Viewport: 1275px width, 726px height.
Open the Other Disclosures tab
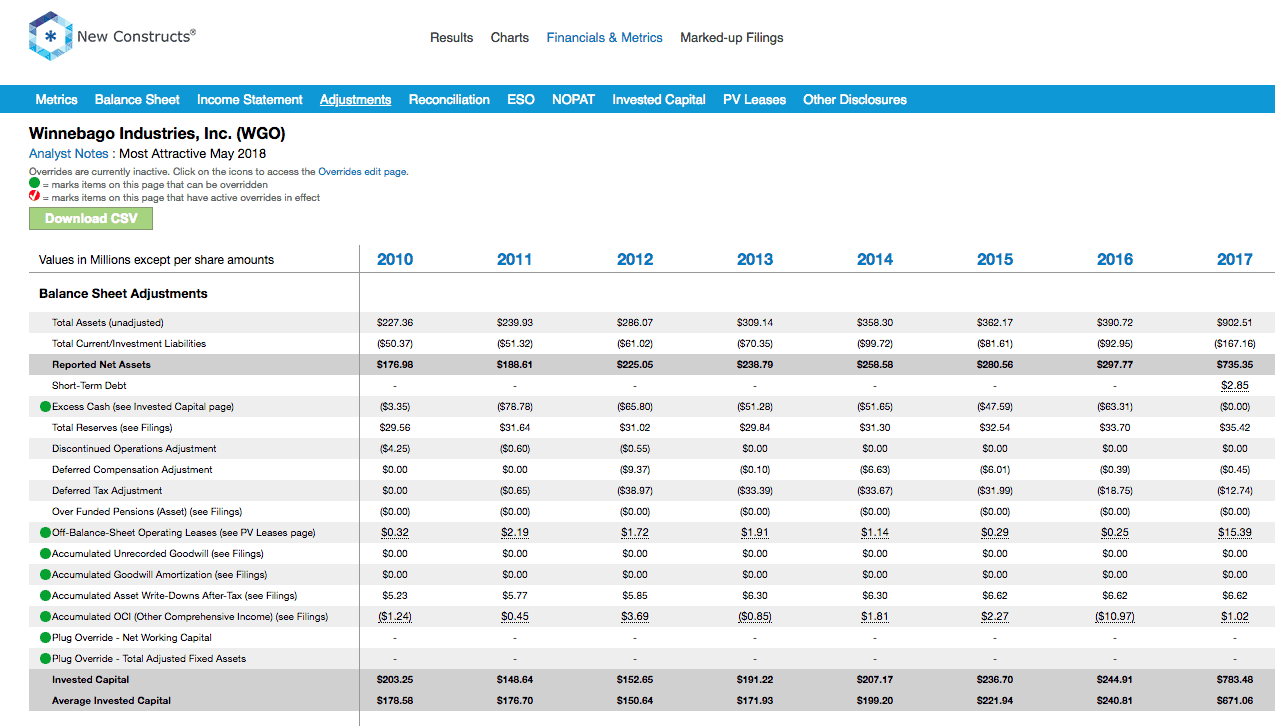(x=855, y=99)
